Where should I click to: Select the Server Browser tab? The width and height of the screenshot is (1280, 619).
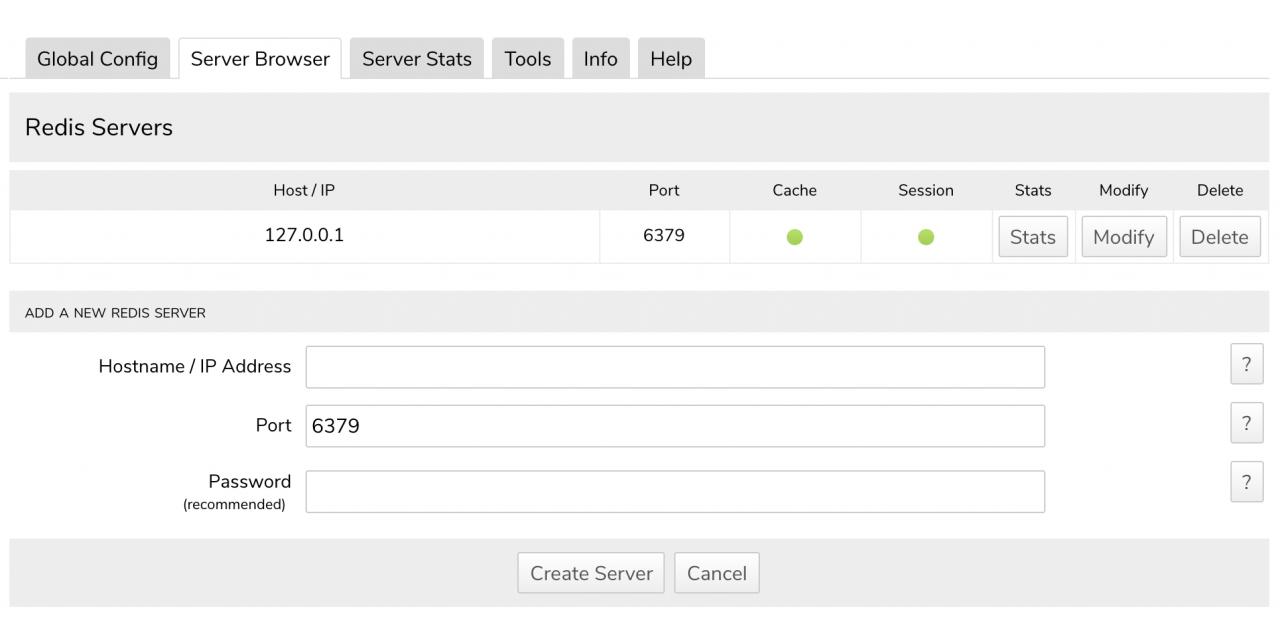pyautogui.click(x=260, y=59)
